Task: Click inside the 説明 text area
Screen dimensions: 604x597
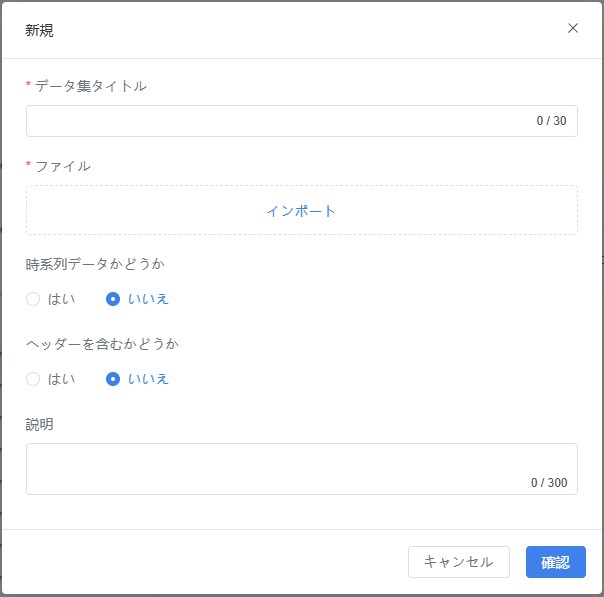Action: coord(280,464)
